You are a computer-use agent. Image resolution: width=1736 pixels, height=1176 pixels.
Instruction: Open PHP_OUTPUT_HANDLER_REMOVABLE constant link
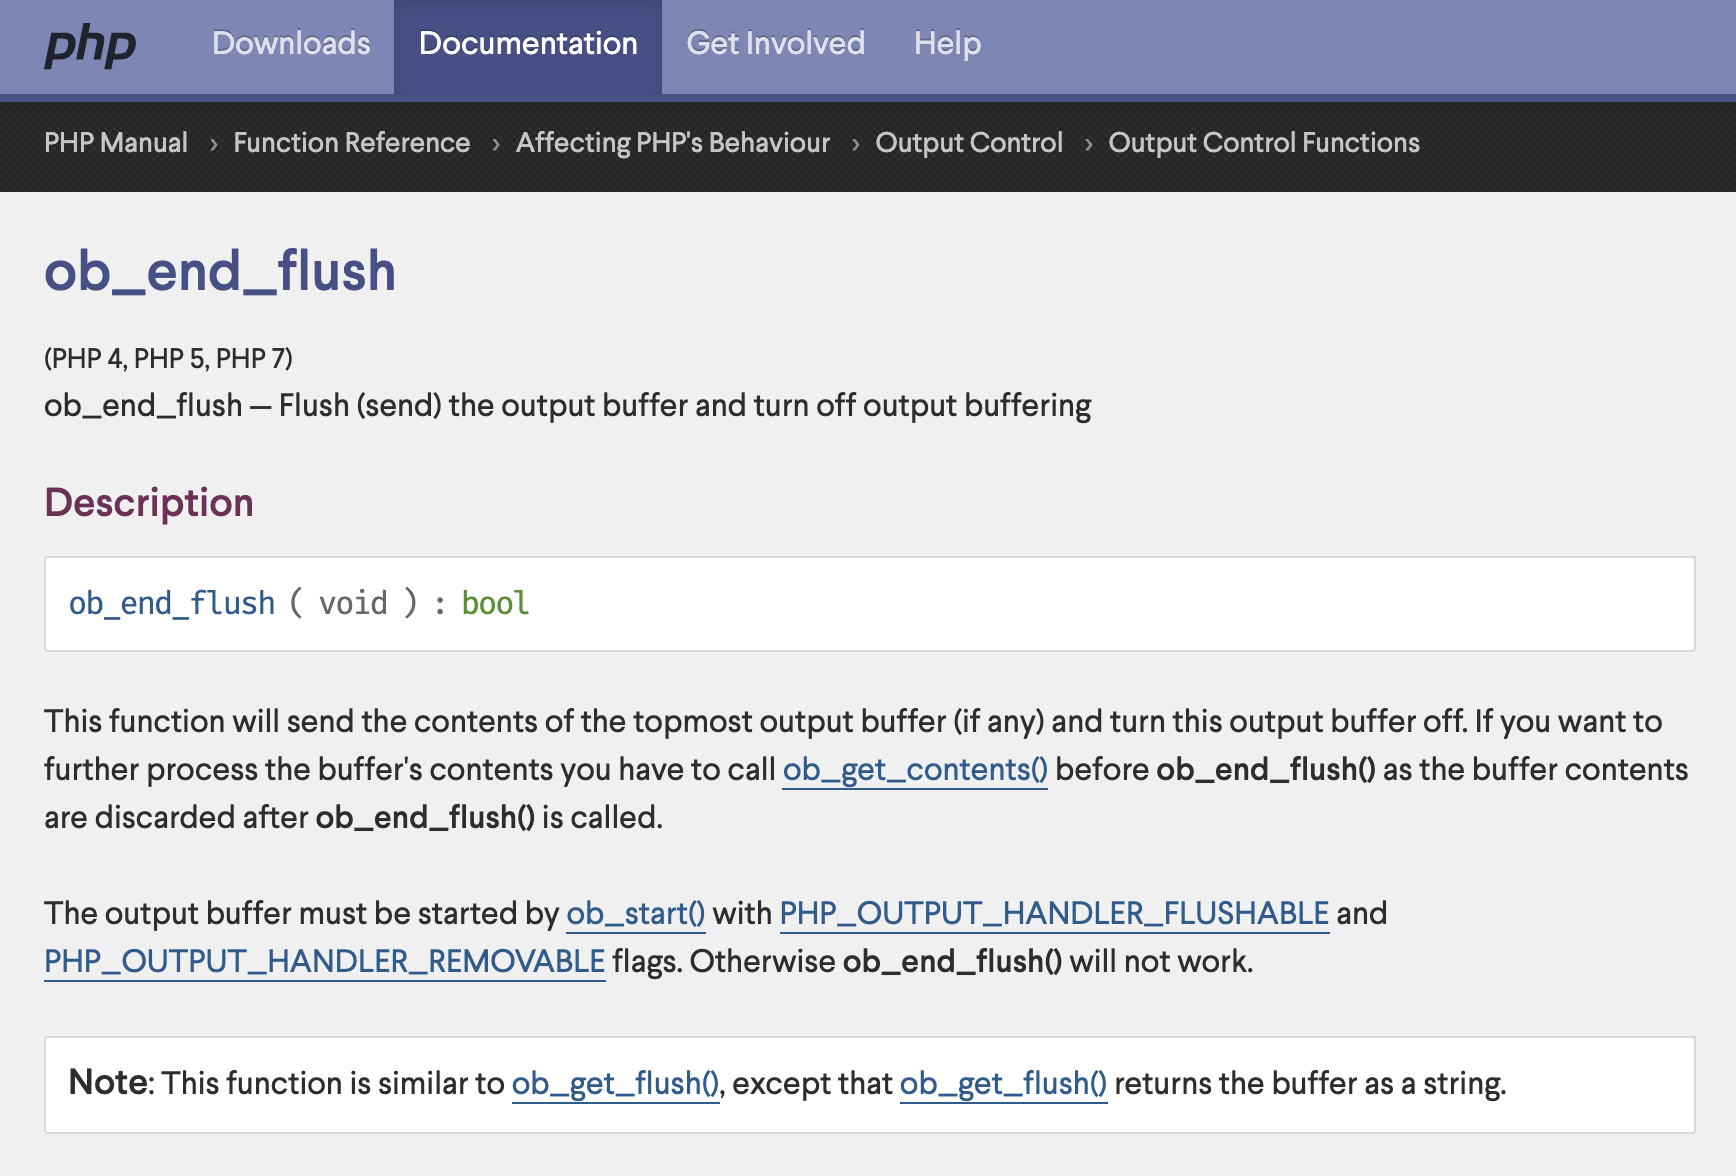(x=325, y=962)
